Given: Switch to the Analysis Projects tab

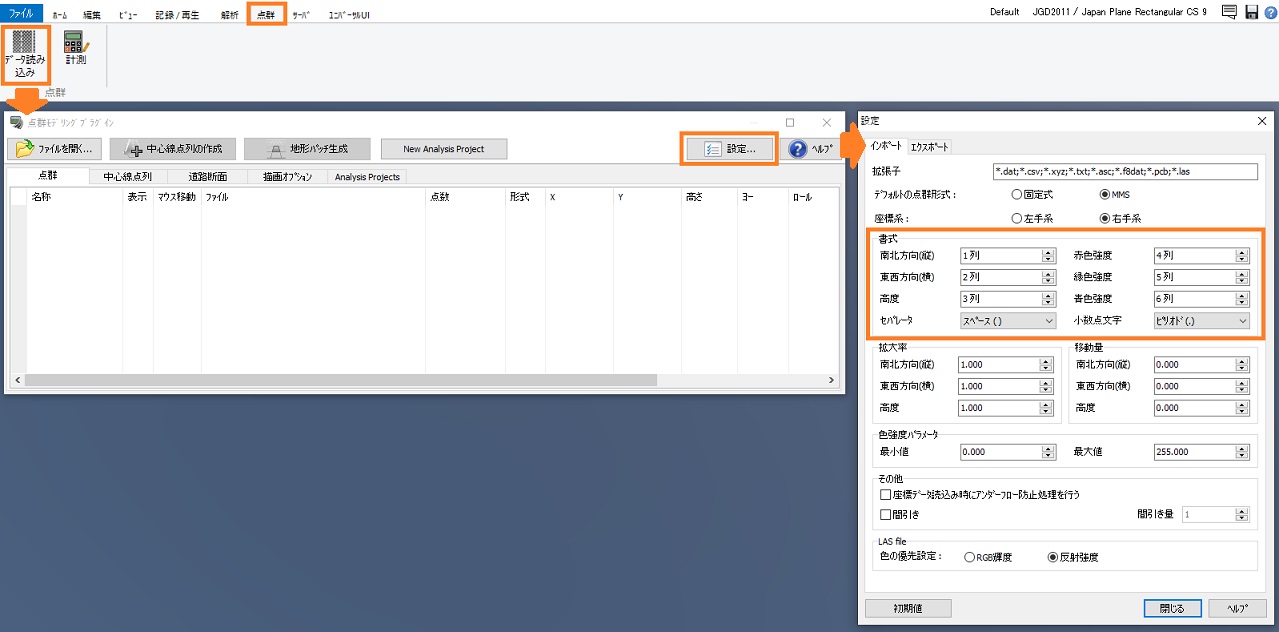Looking at the screenshot, I should tap(367, 177).
